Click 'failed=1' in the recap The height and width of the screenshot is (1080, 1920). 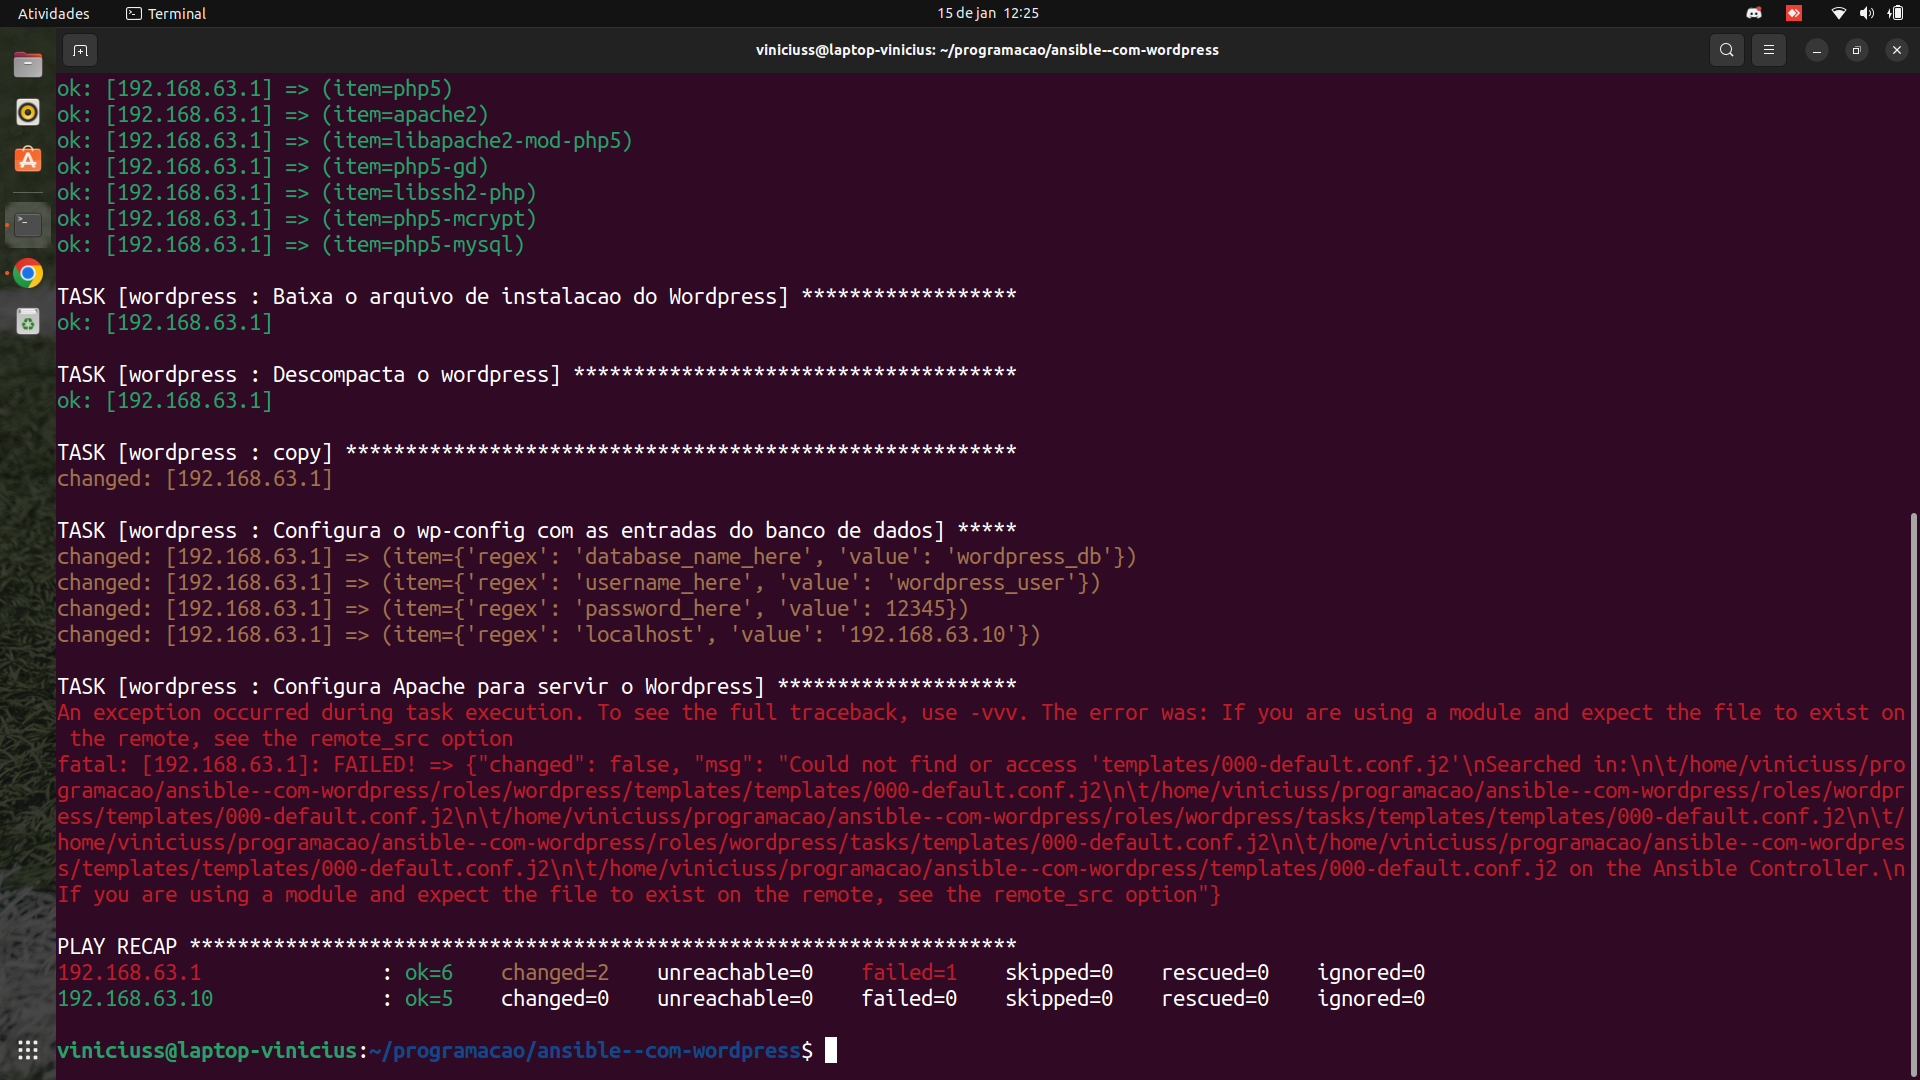[909, 973]
